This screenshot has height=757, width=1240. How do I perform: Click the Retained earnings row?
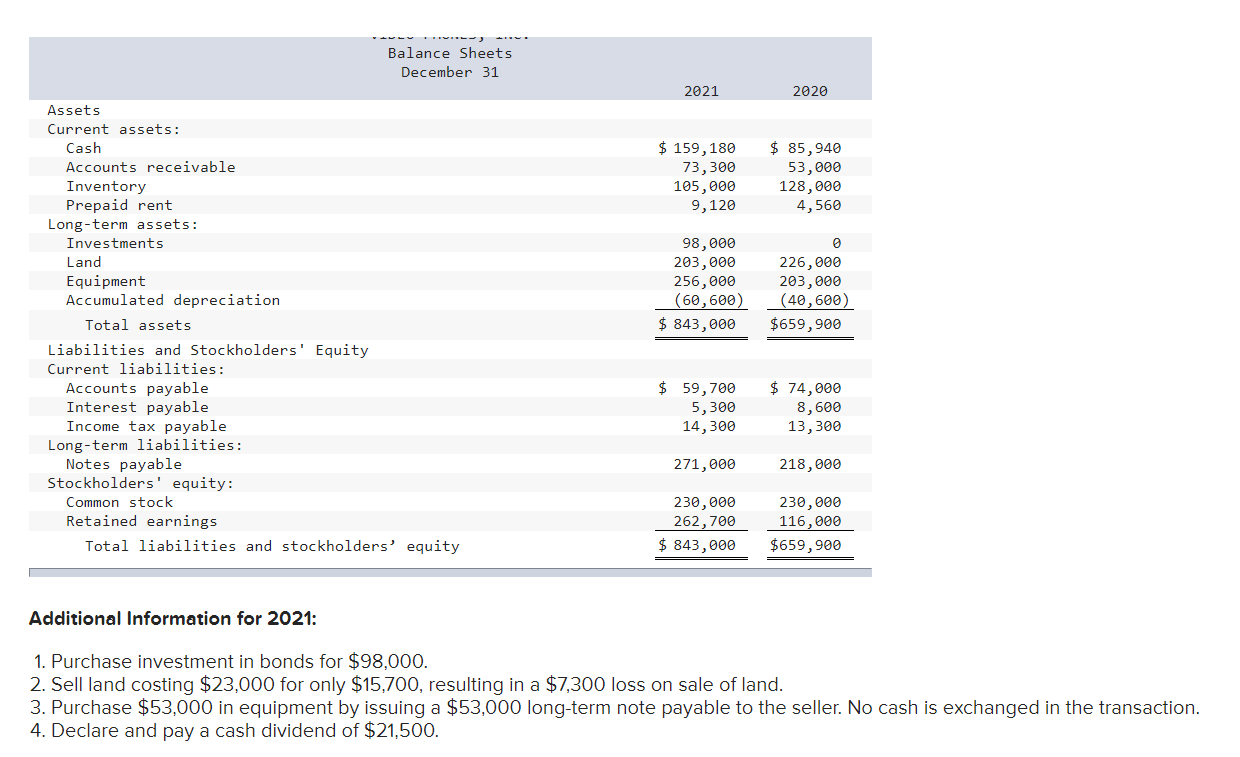tap(140, 520)
